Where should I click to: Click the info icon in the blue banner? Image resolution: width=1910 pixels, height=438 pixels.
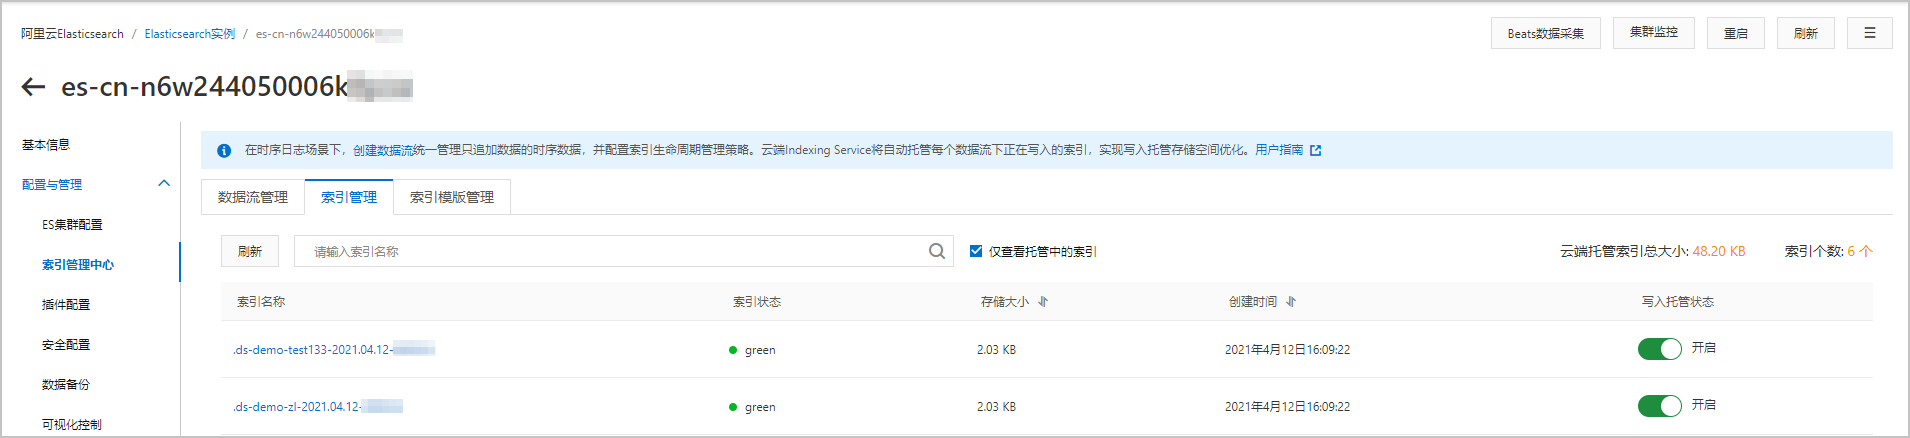224,151
